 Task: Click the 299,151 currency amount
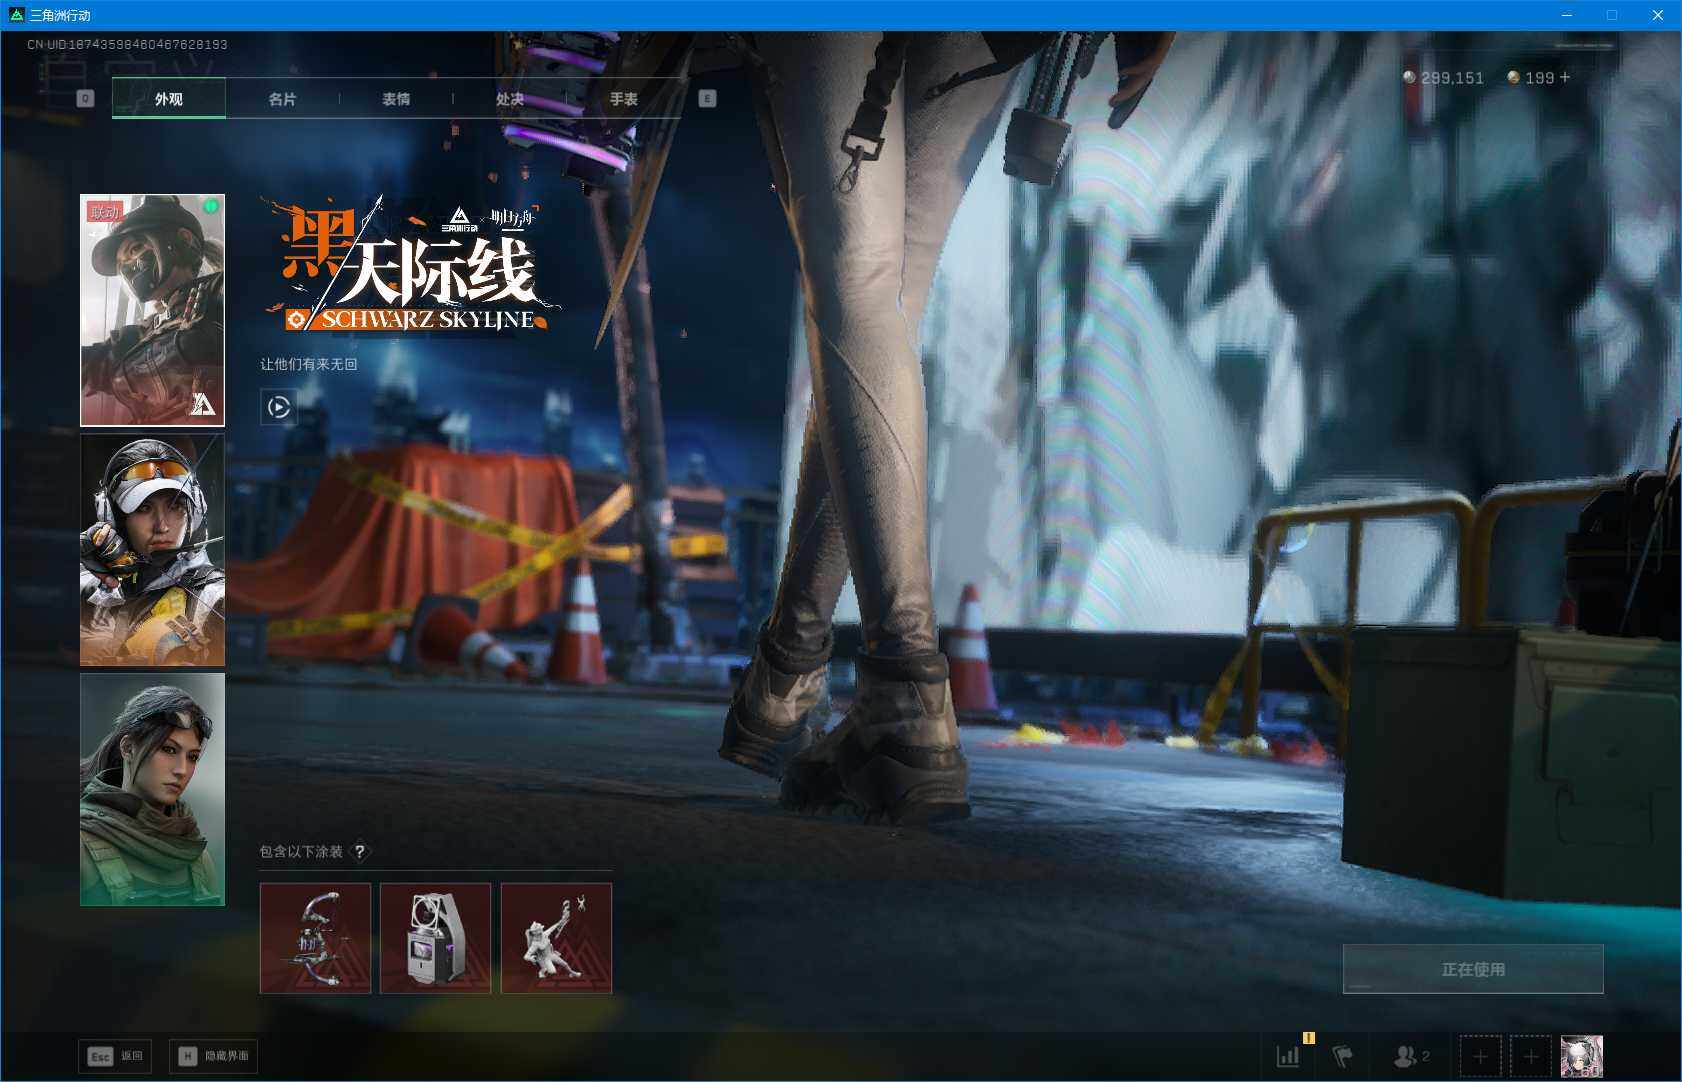(x=1452, y=78)
